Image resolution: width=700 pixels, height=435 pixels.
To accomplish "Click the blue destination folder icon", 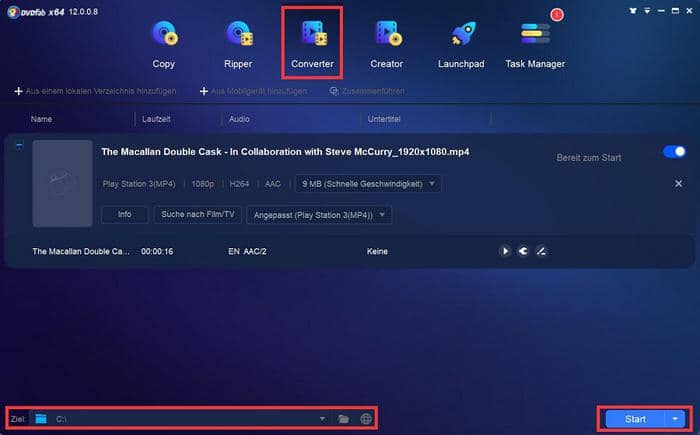I will (41, 419).
